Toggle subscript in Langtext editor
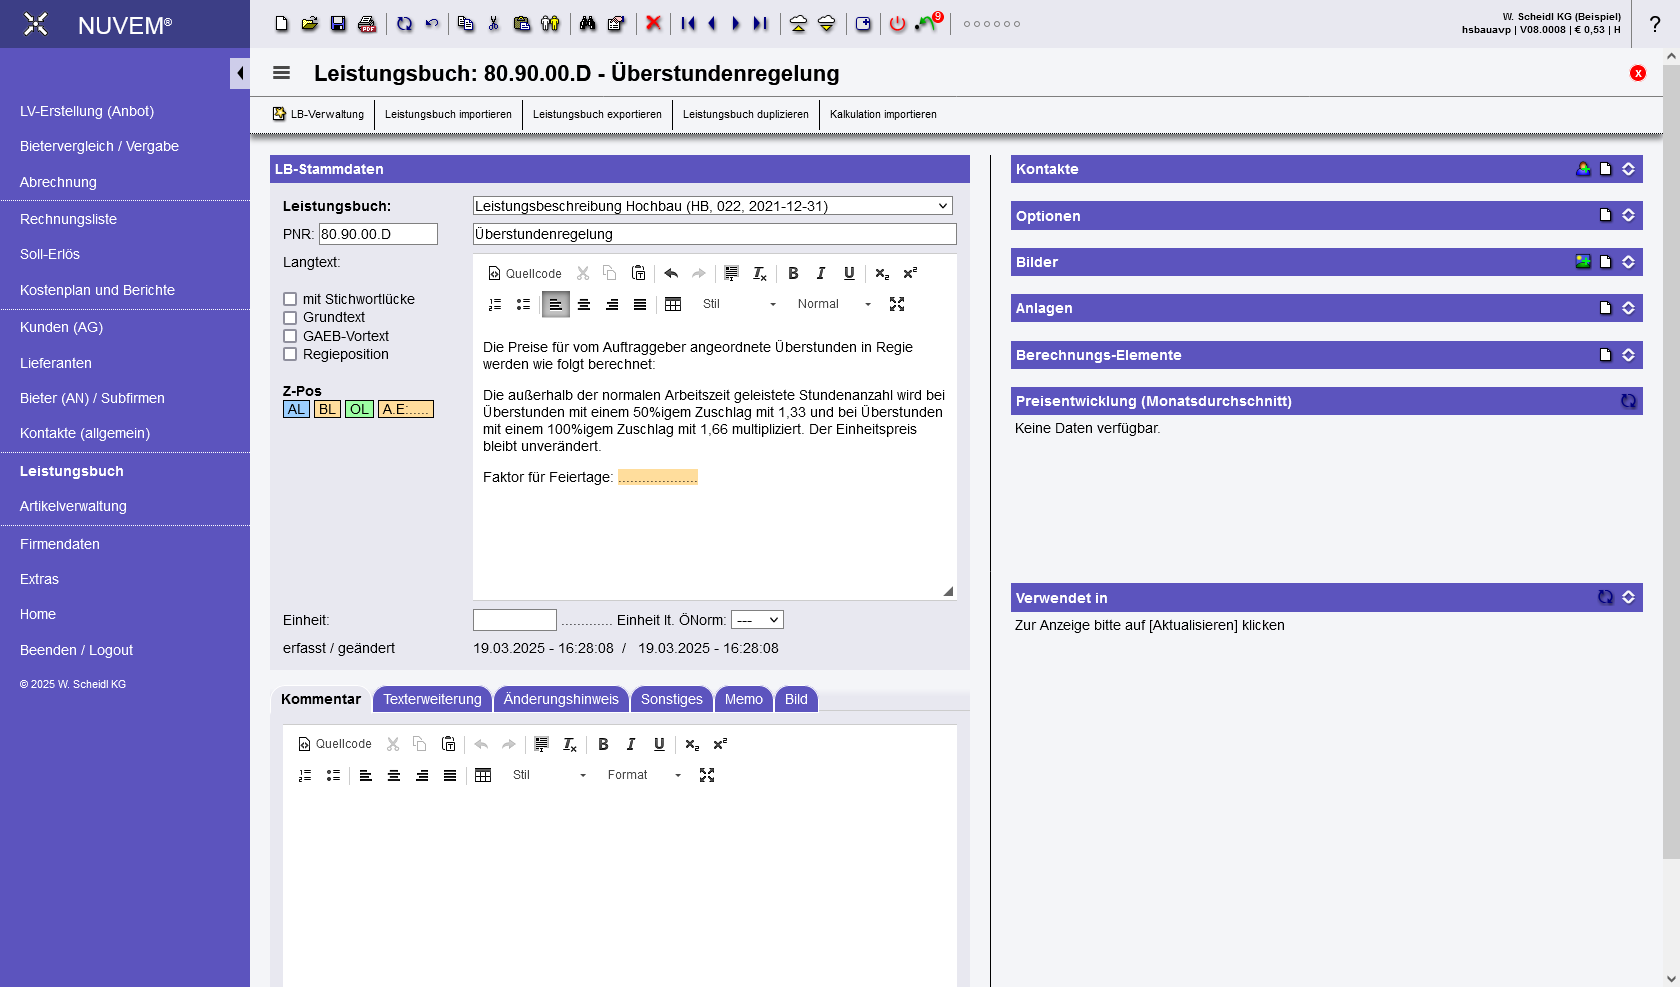Viewport: 1680px width, 987px height. [882, 273]
